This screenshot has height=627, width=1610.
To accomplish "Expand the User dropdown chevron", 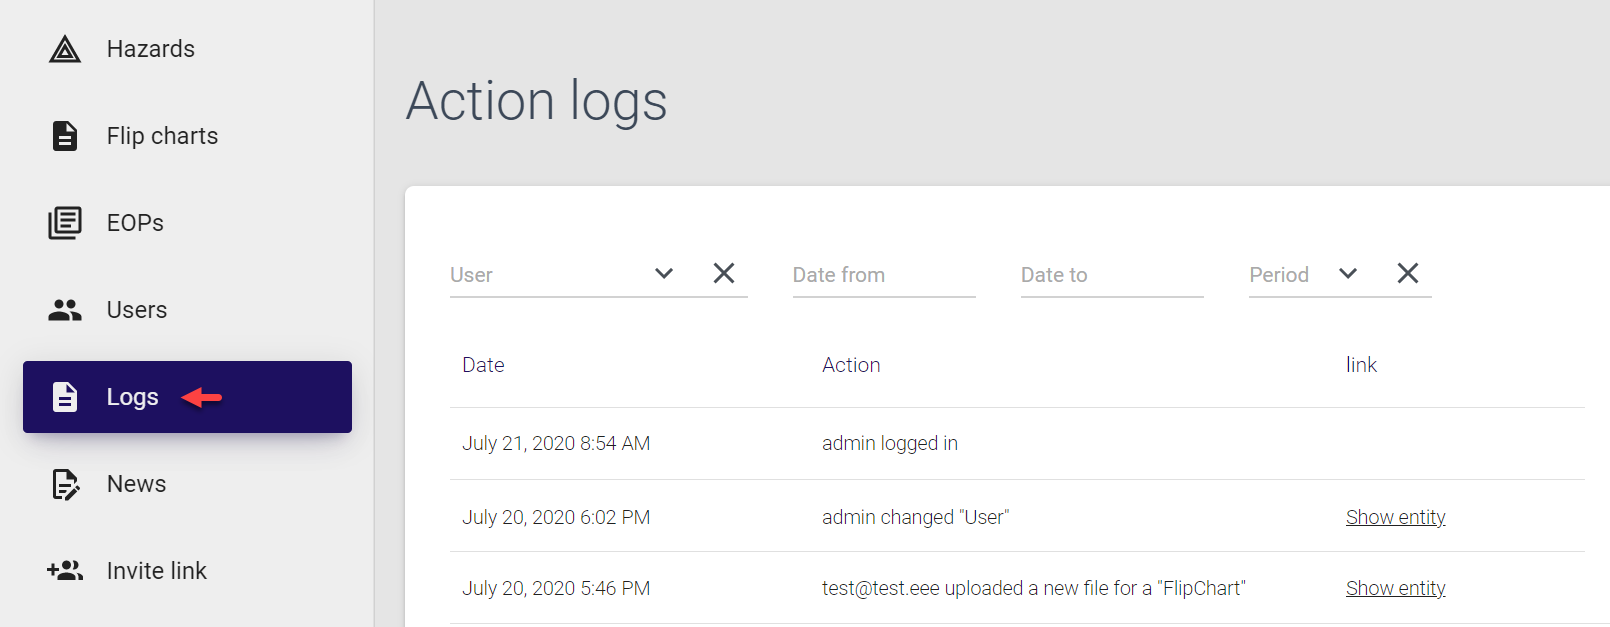I will [664, 273].
